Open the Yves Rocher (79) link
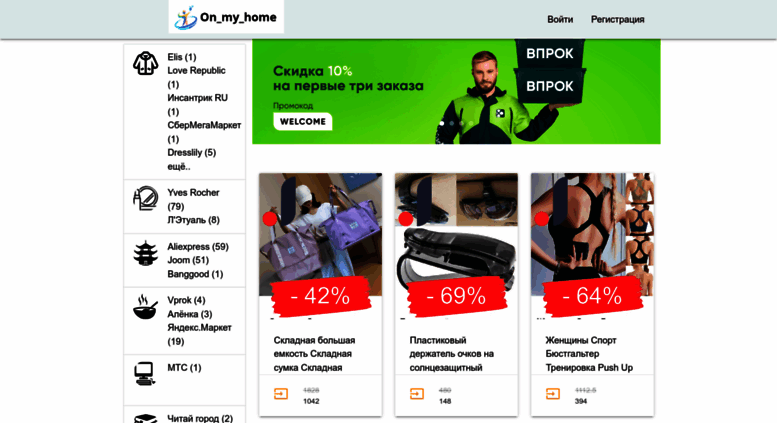 coord(193,199)
